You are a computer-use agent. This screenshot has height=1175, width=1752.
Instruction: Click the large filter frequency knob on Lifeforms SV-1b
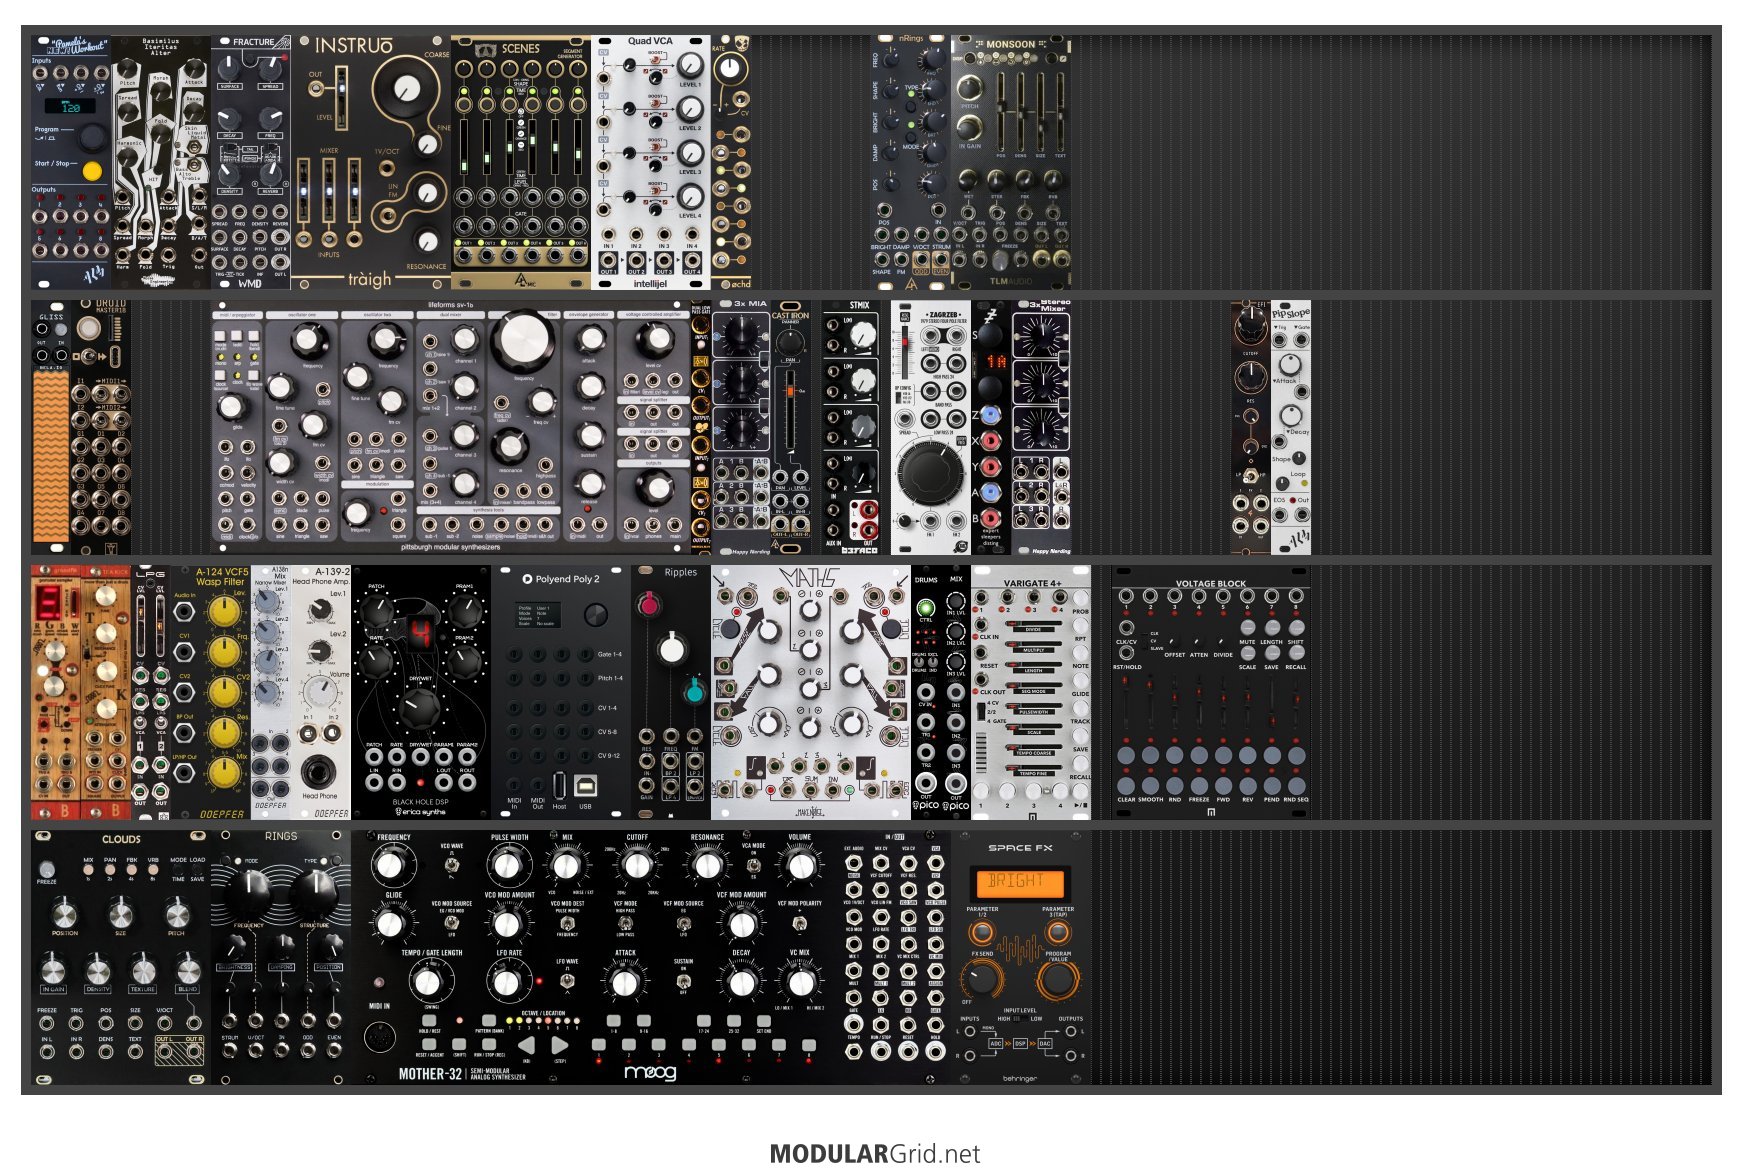[x=522, y=339]
